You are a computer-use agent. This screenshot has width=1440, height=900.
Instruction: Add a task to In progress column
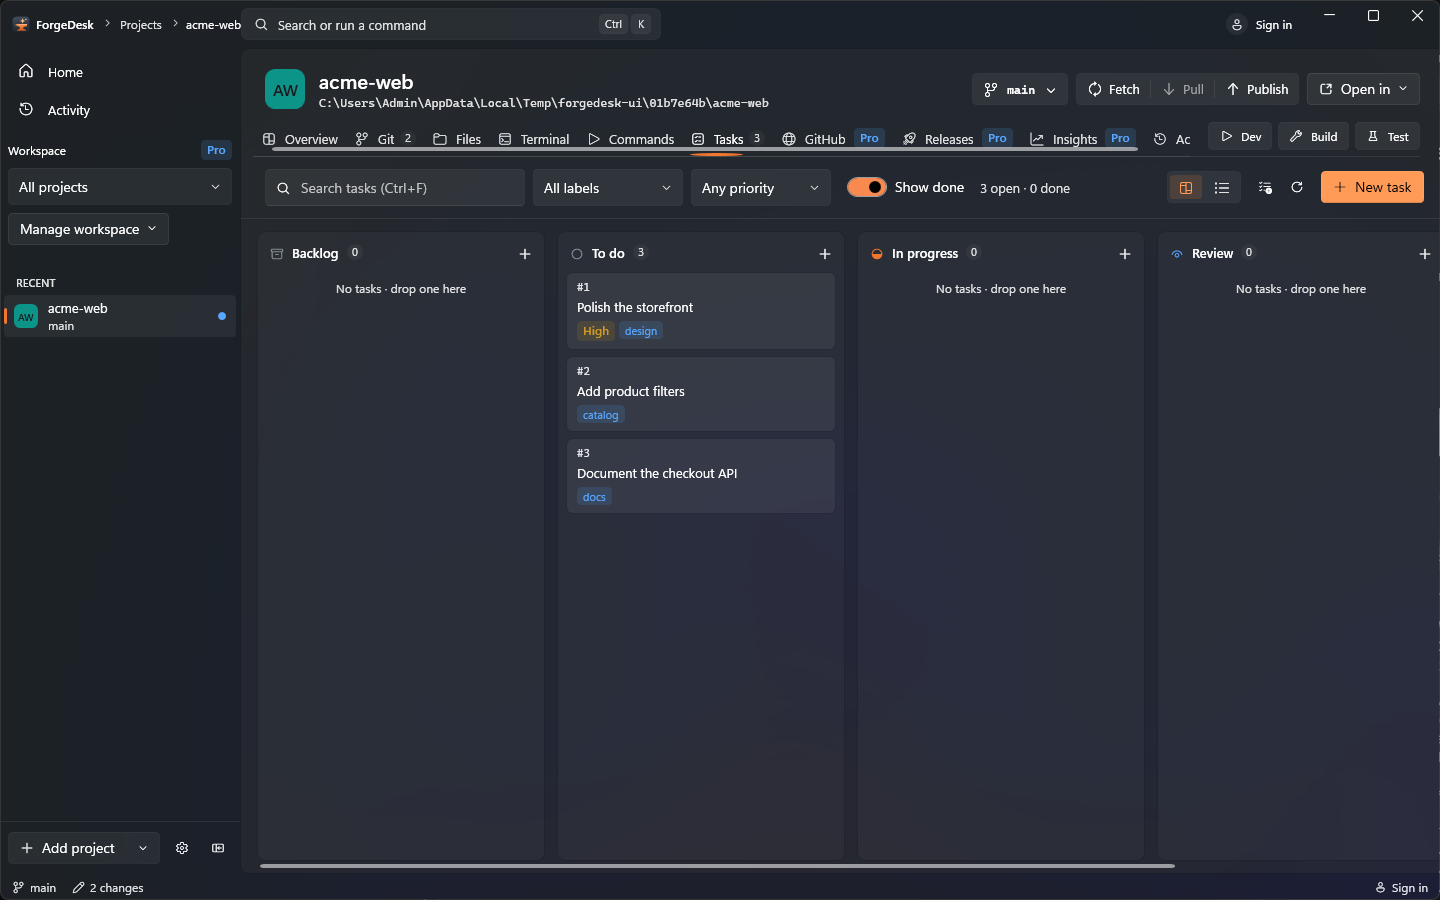(1125, 254)
